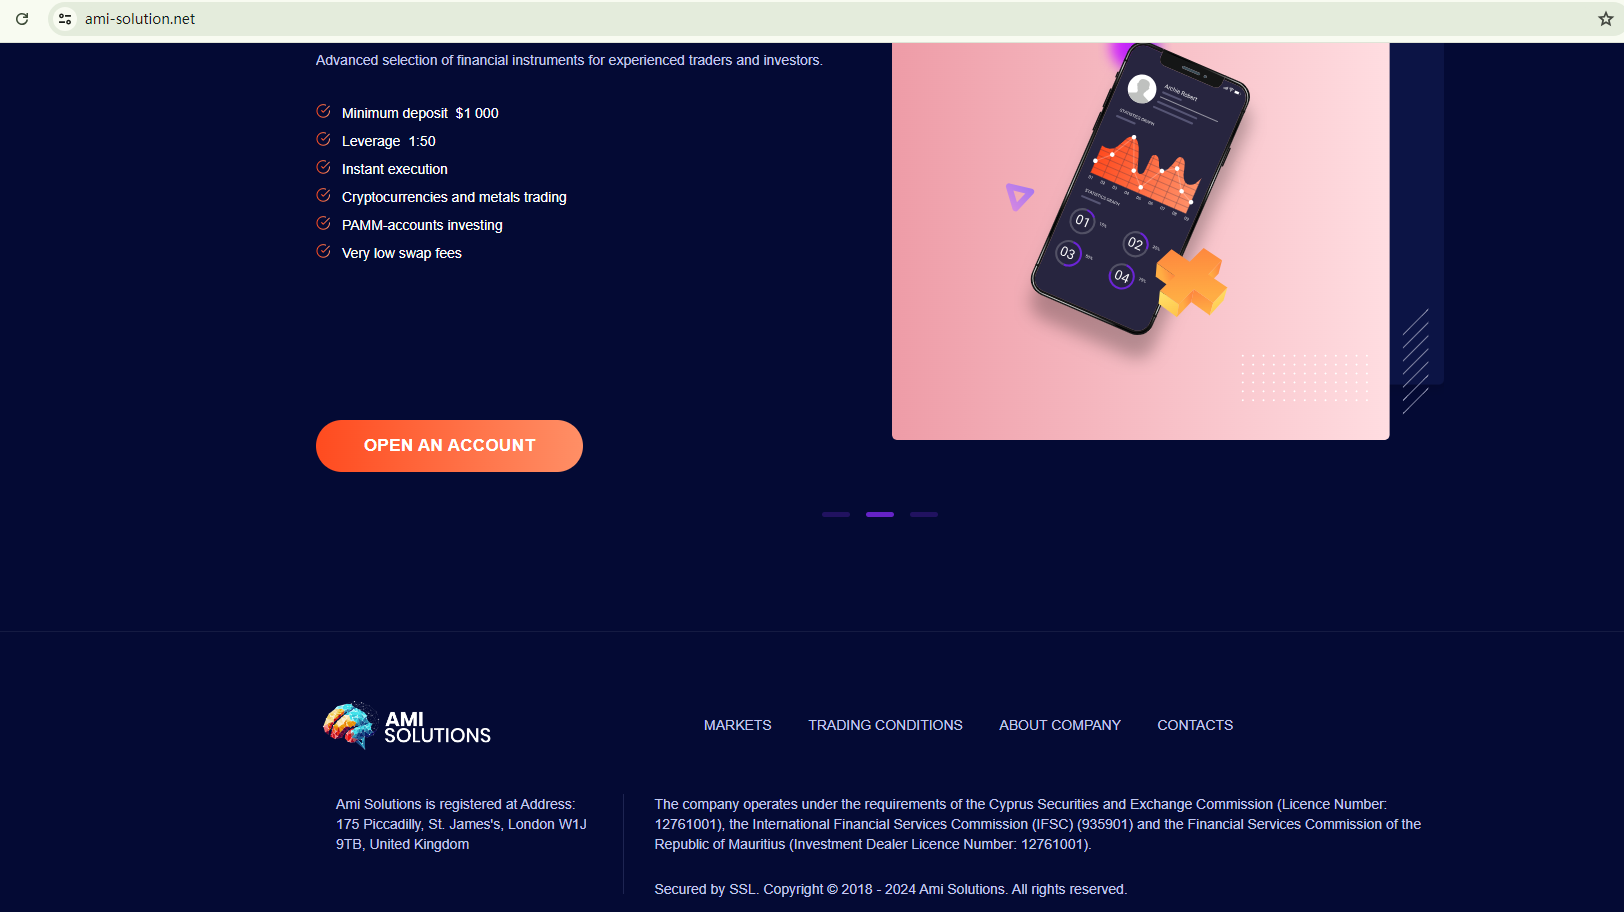Open the CONTACTS footer link

coord(1195,725)
